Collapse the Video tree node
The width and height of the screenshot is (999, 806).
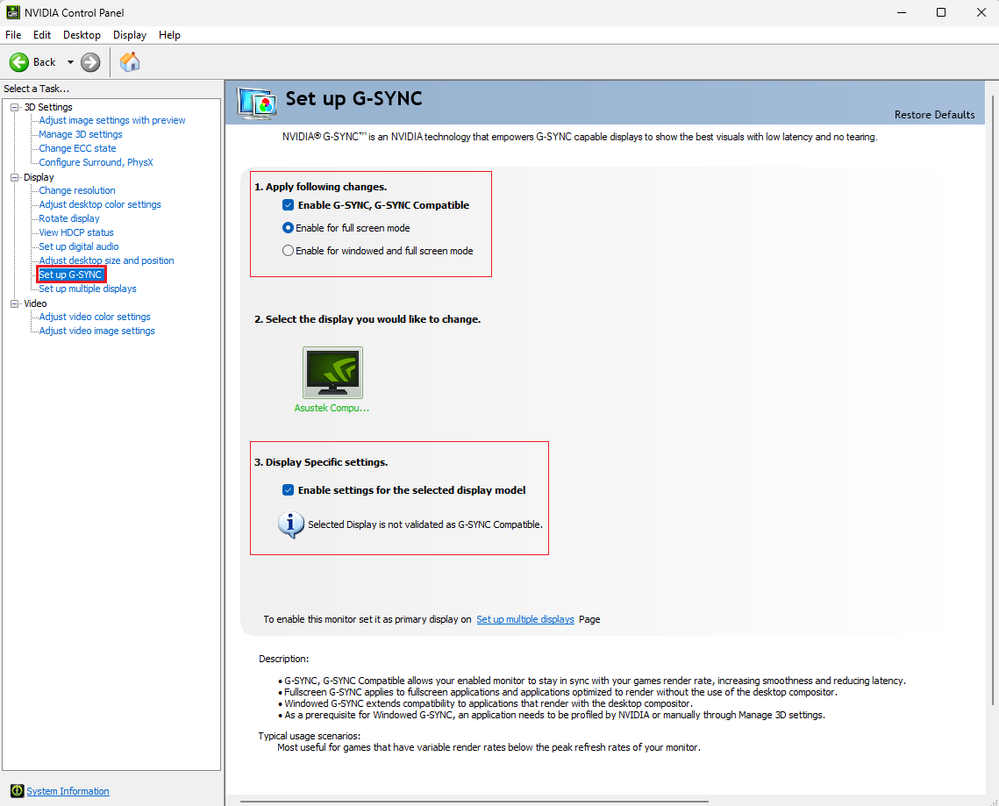14,303
